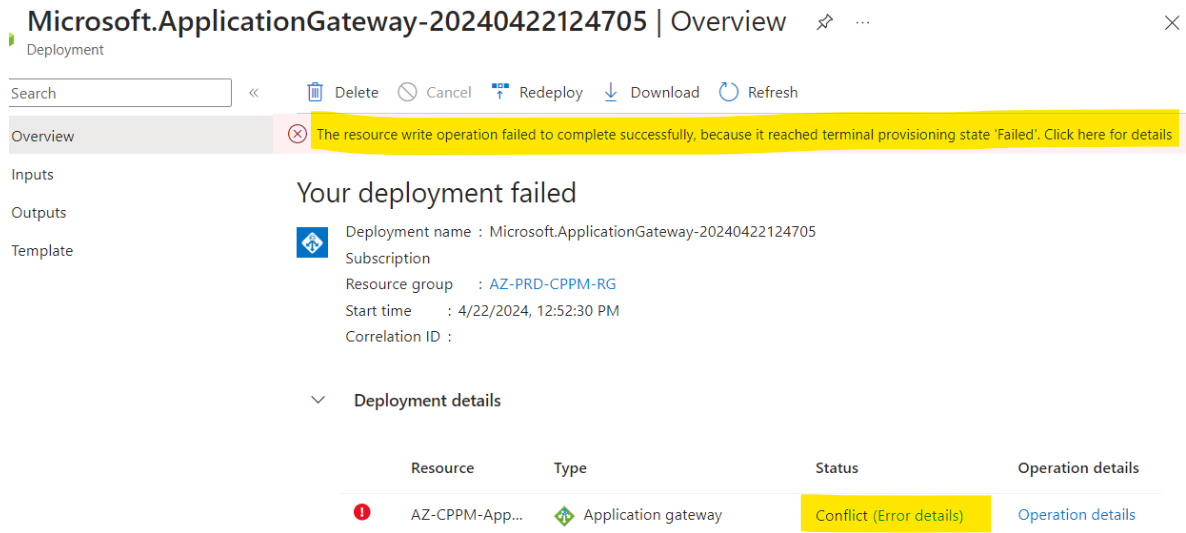
Task: Click the Redeploy button label
Action: (x=551, y=92)
